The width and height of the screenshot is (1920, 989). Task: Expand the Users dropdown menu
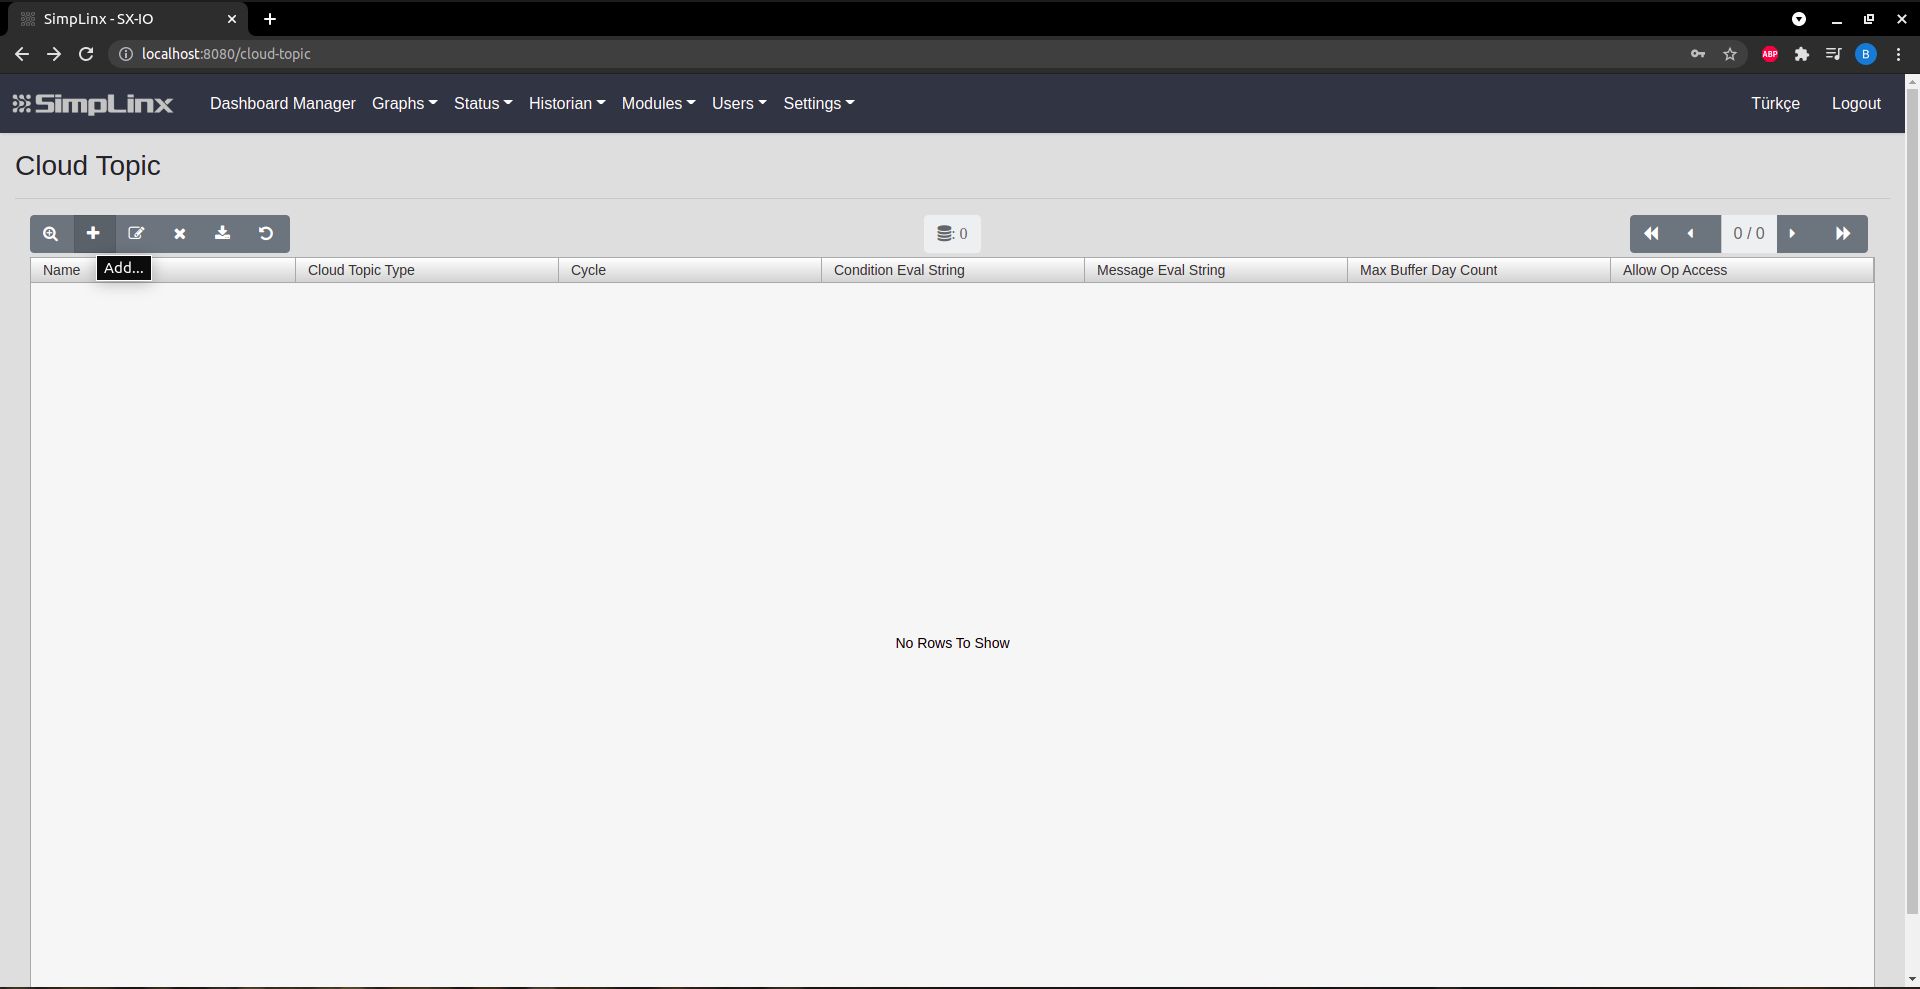point(739,104)
